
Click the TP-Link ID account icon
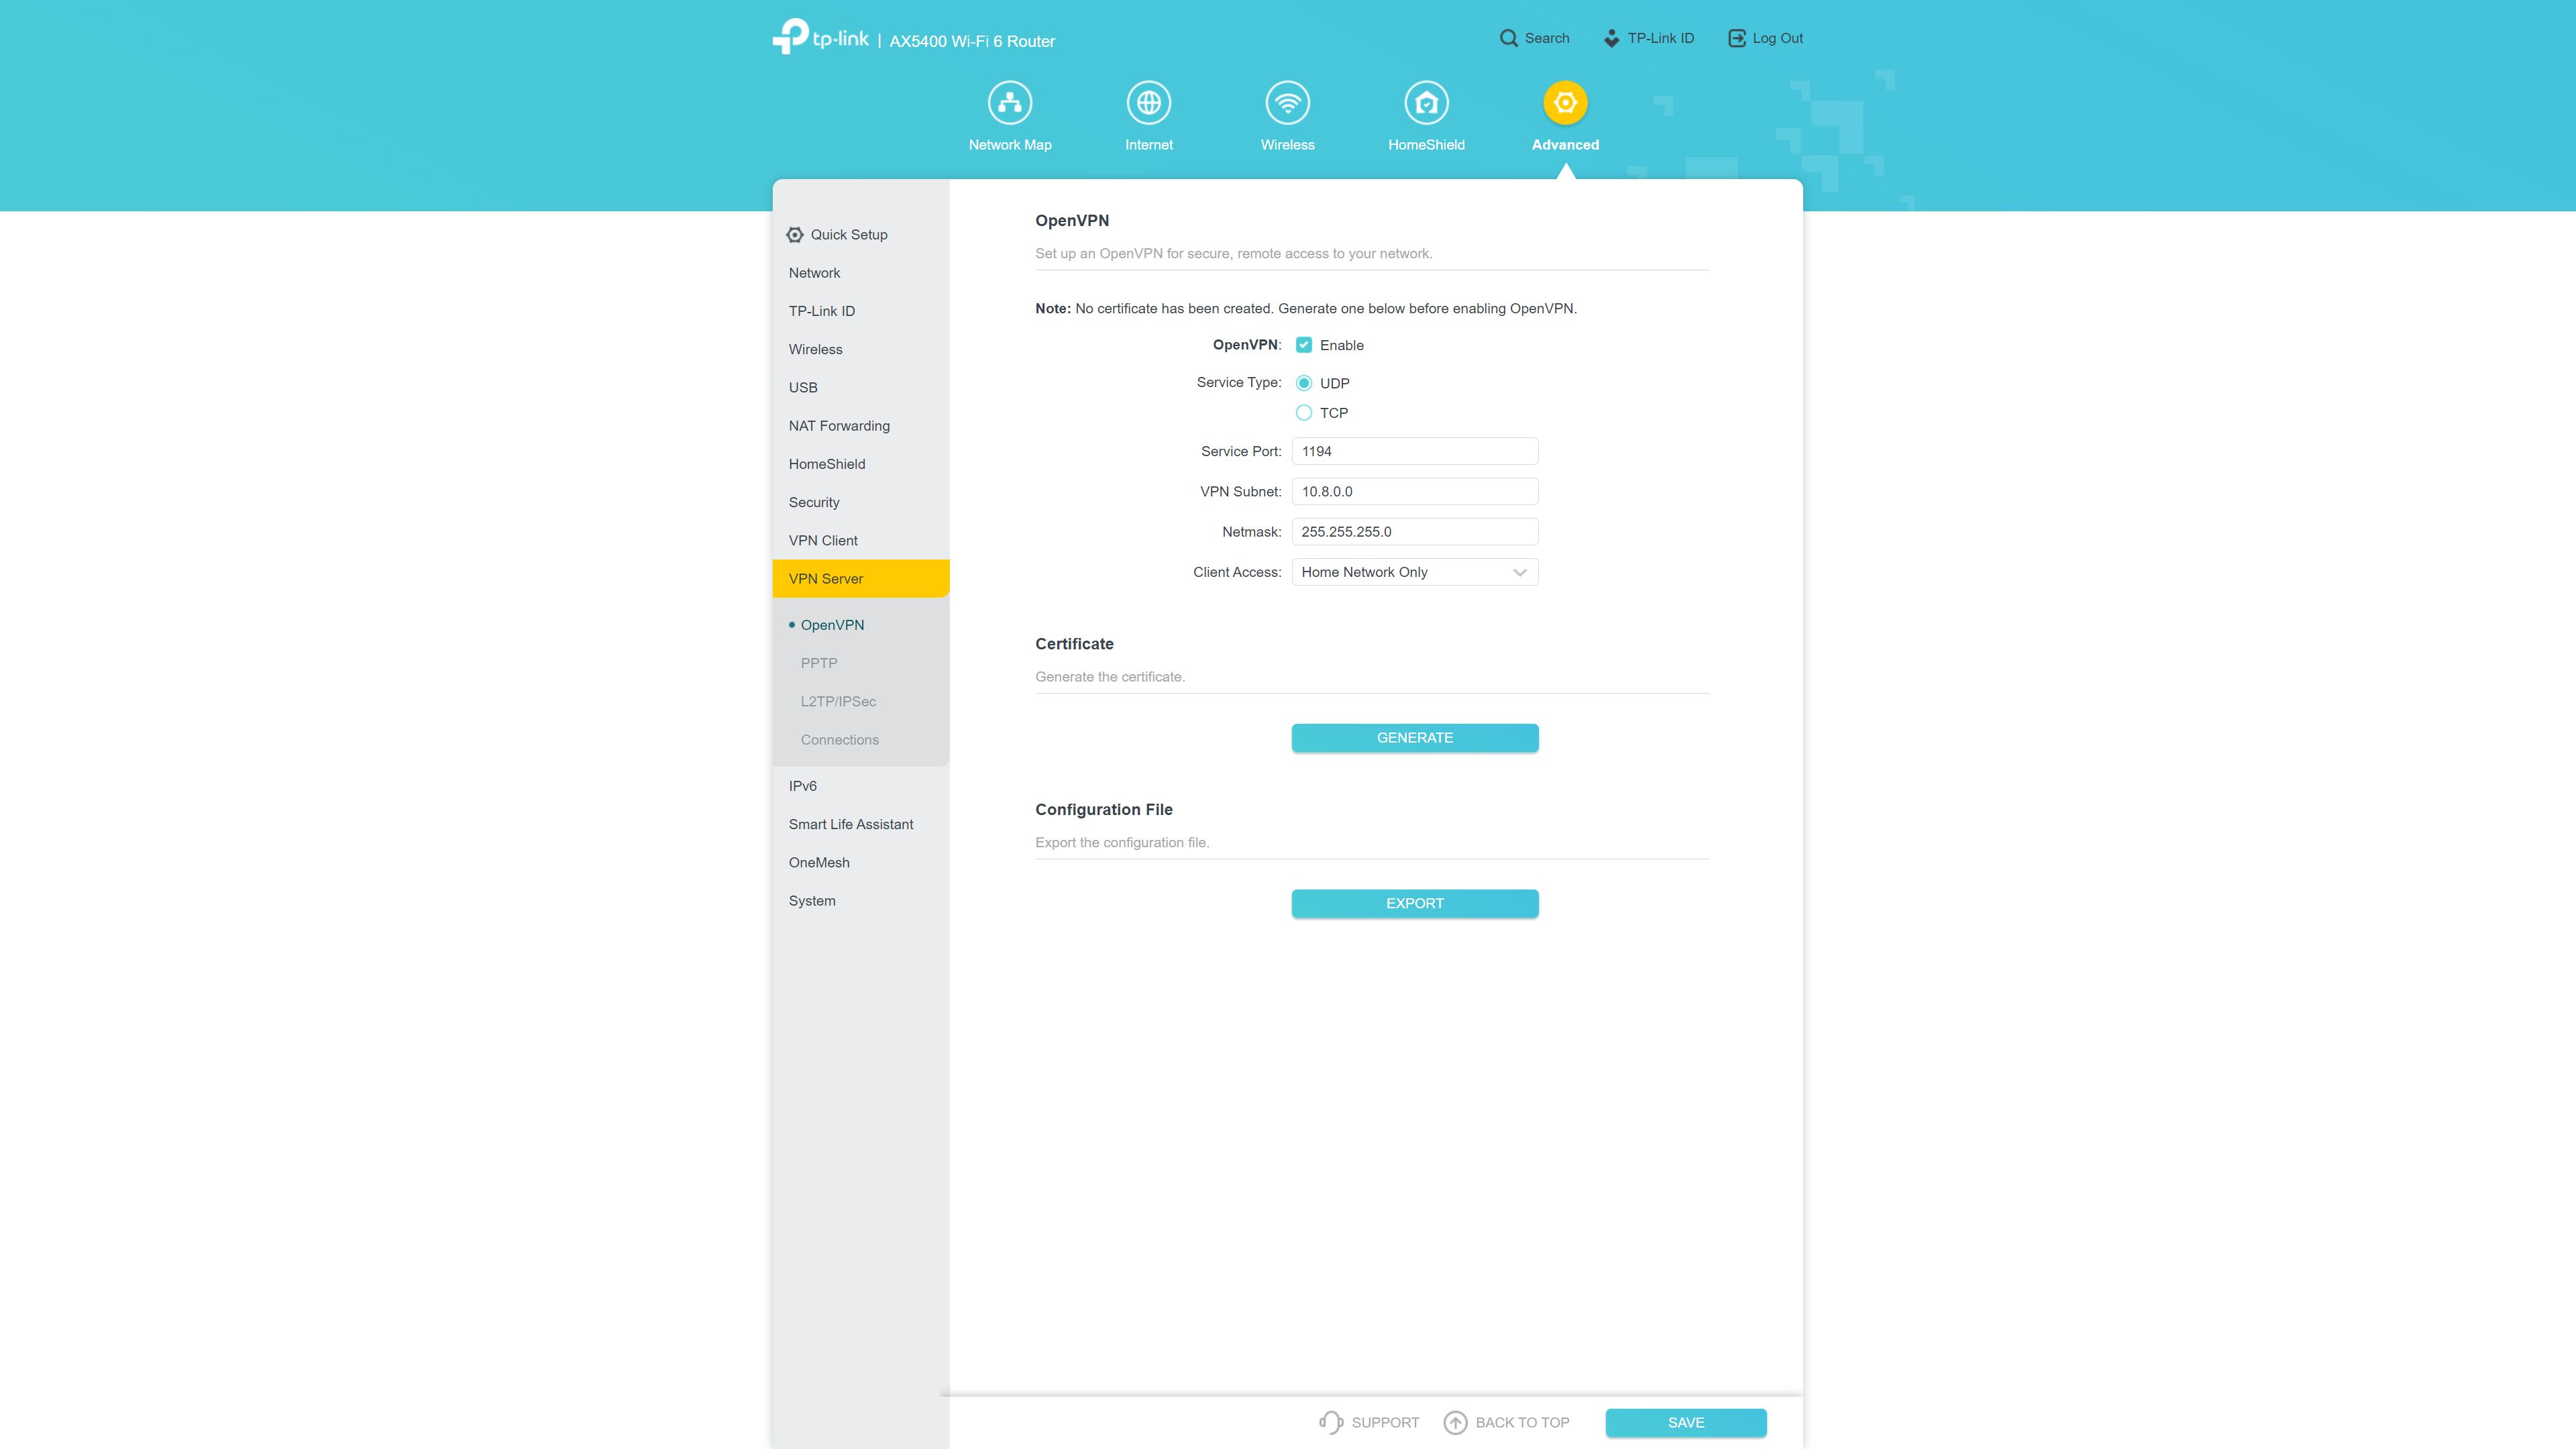coord(1610,37)
